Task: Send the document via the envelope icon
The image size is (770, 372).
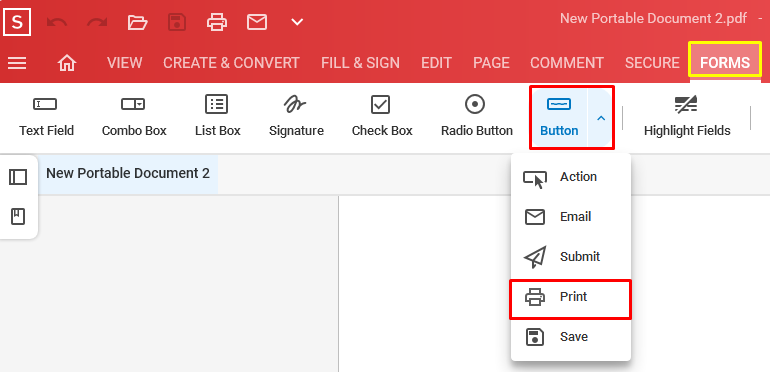Action: coord(257,22)
